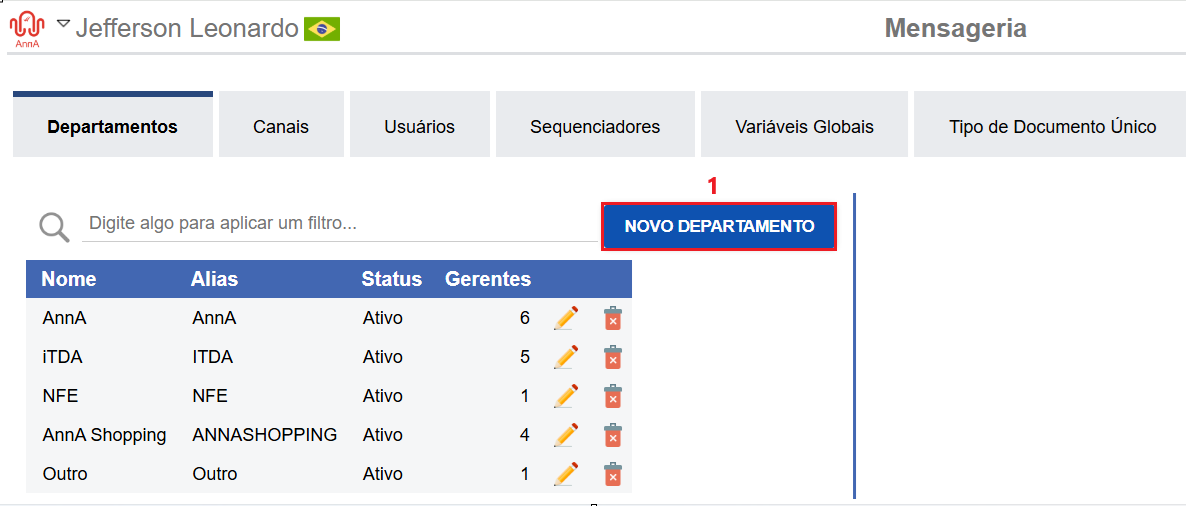Edit the Outro department with pencil icon

coord(566,474)
